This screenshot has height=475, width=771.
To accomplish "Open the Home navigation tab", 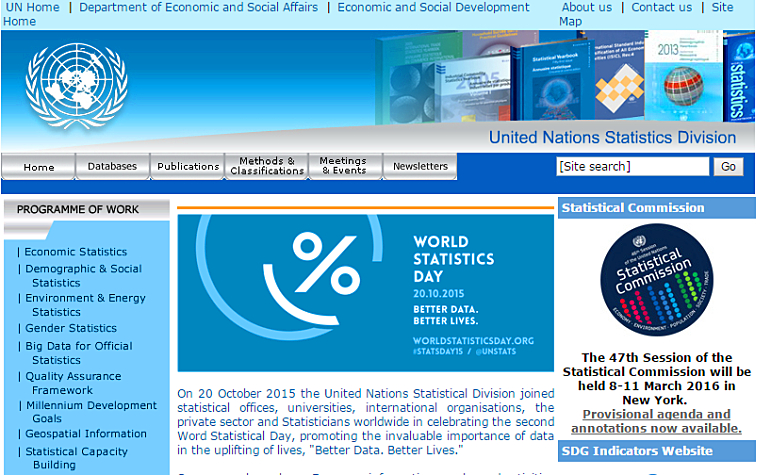I will 38,167.
